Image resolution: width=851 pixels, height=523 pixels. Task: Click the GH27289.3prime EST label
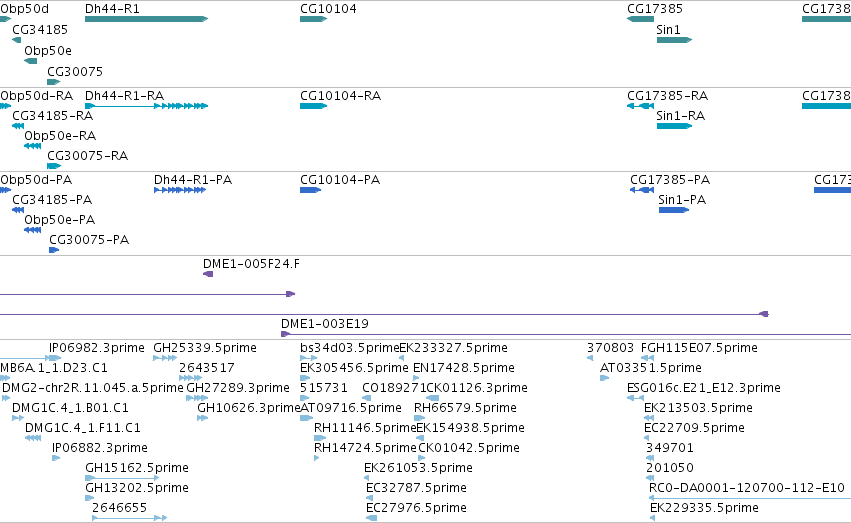tap(238, 388)
